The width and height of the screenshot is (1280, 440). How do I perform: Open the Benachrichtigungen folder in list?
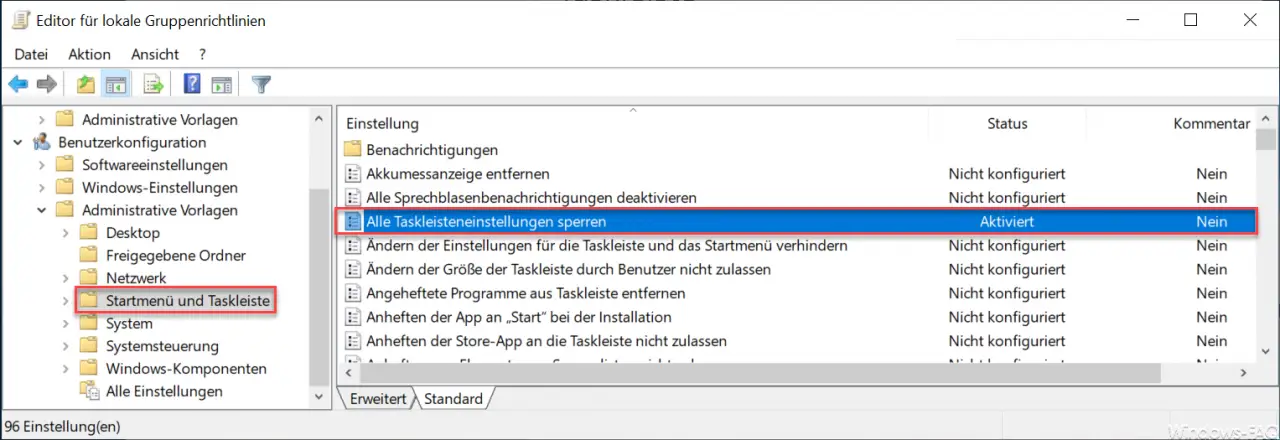[x=432, y=150]
